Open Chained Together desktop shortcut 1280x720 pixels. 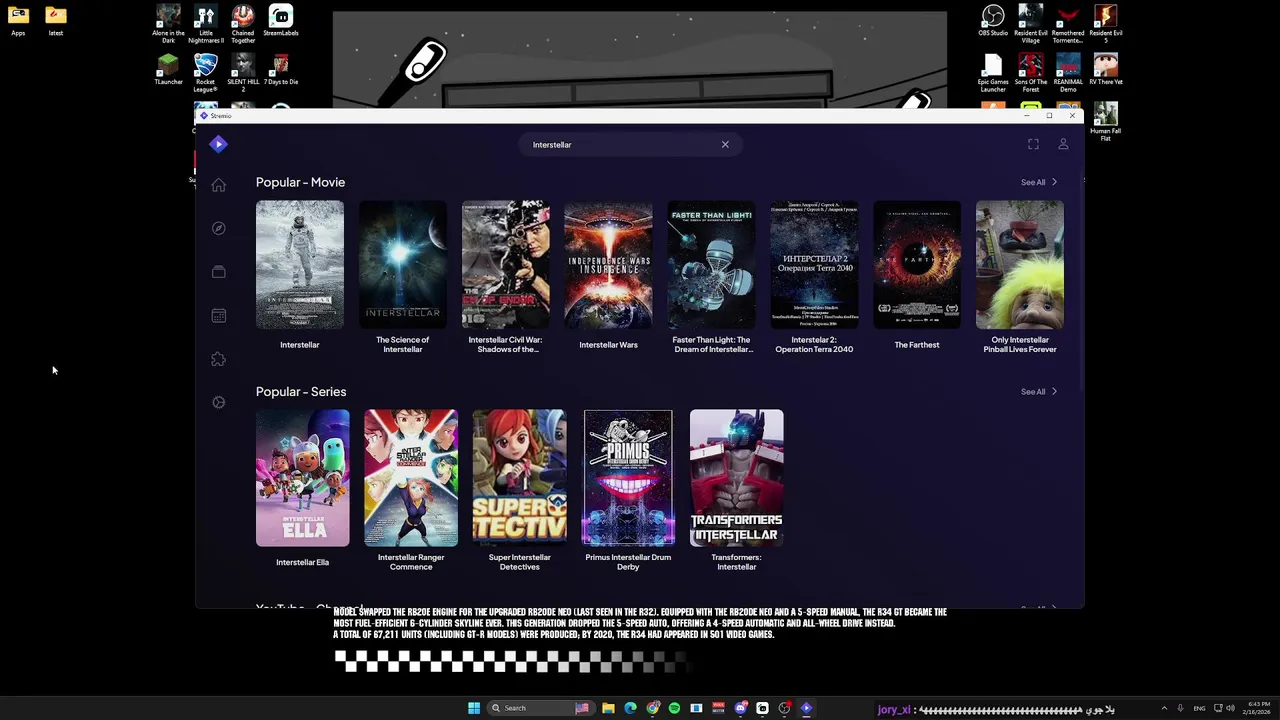point(243,24)
